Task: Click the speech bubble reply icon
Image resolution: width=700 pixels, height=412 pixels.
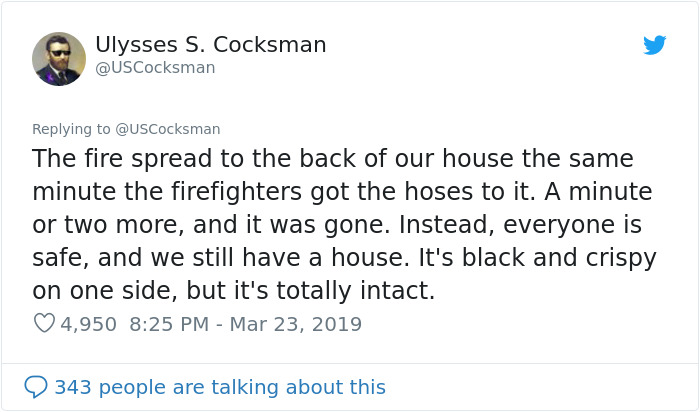Action: 37,386
